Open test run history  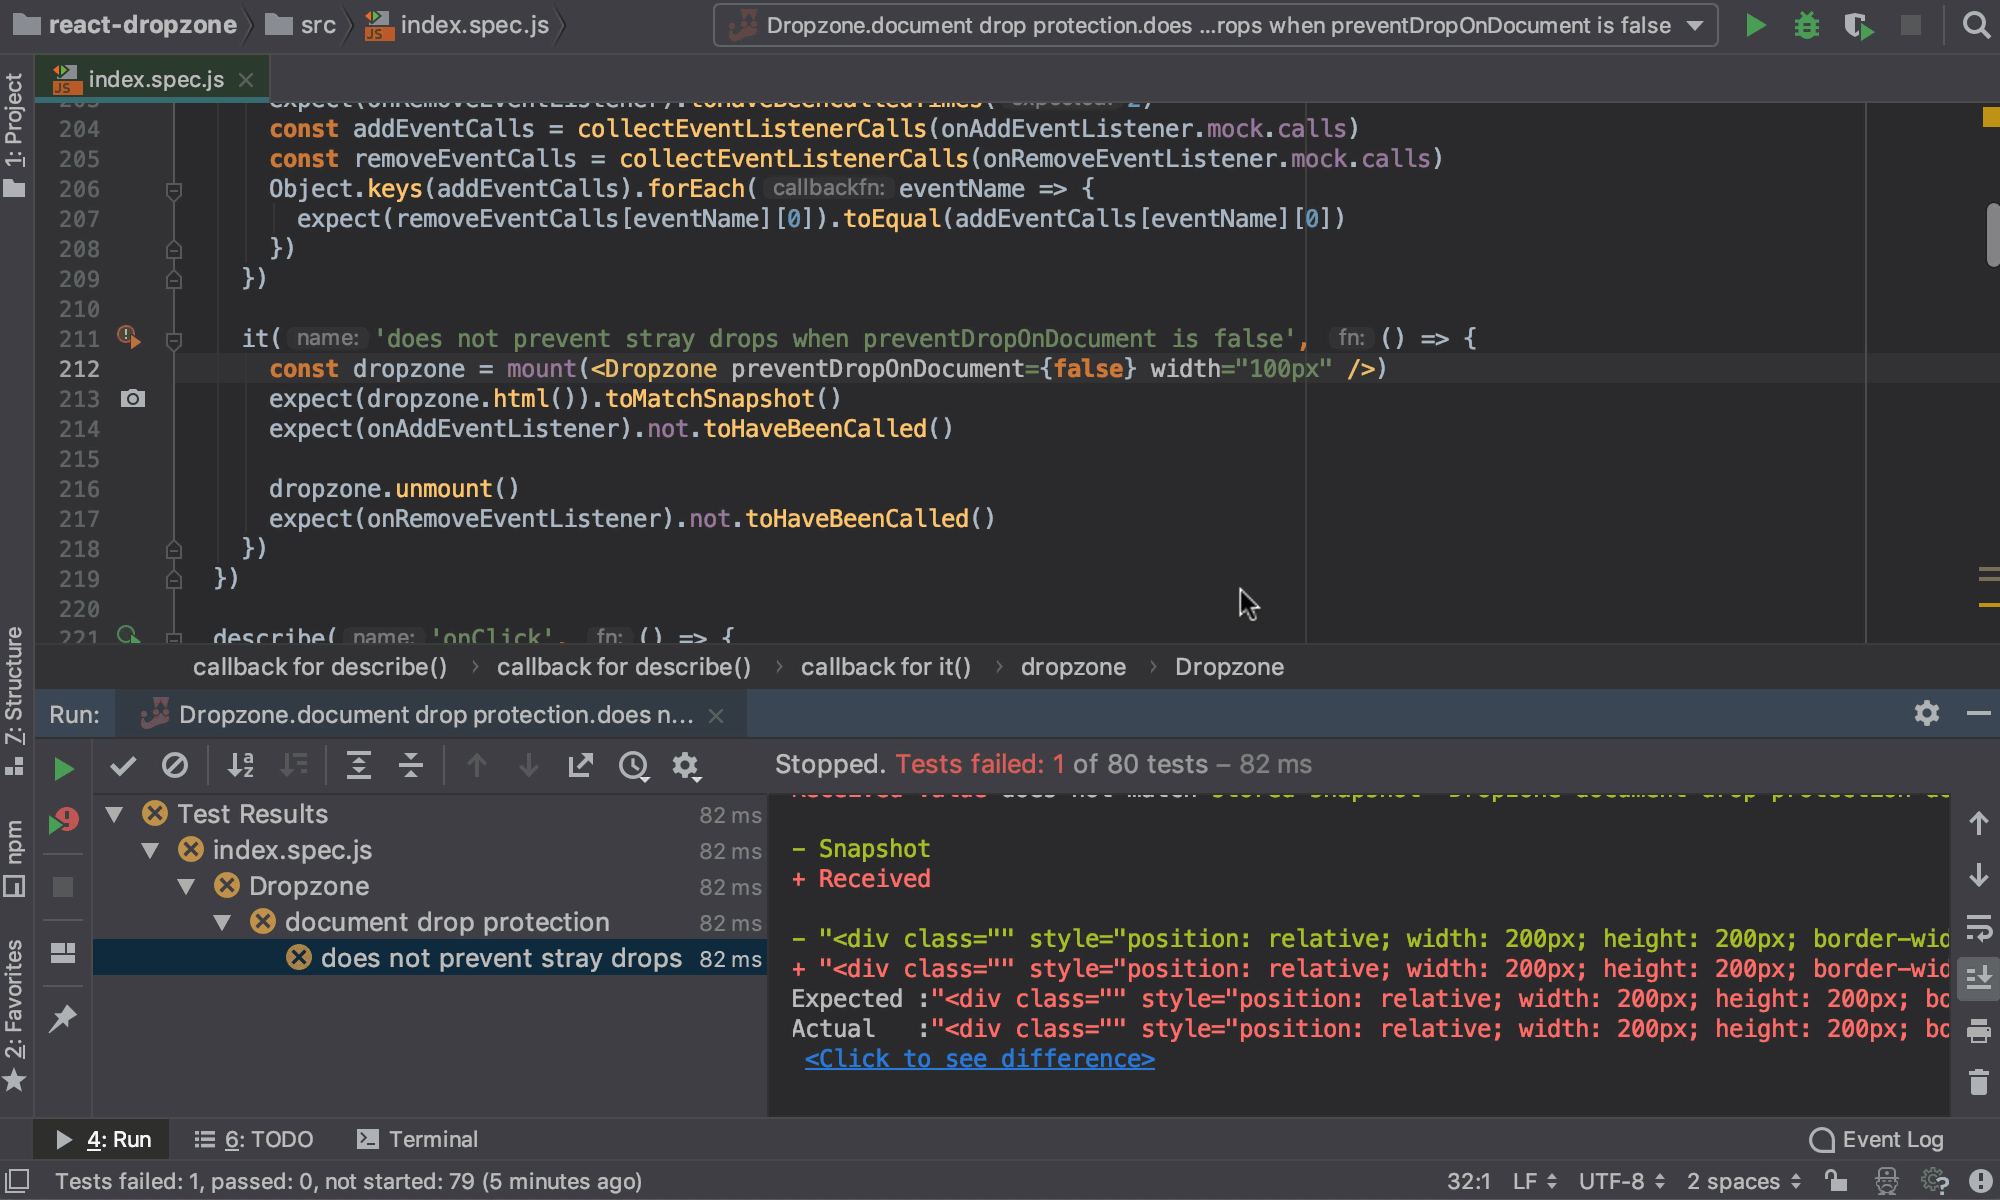634,766
